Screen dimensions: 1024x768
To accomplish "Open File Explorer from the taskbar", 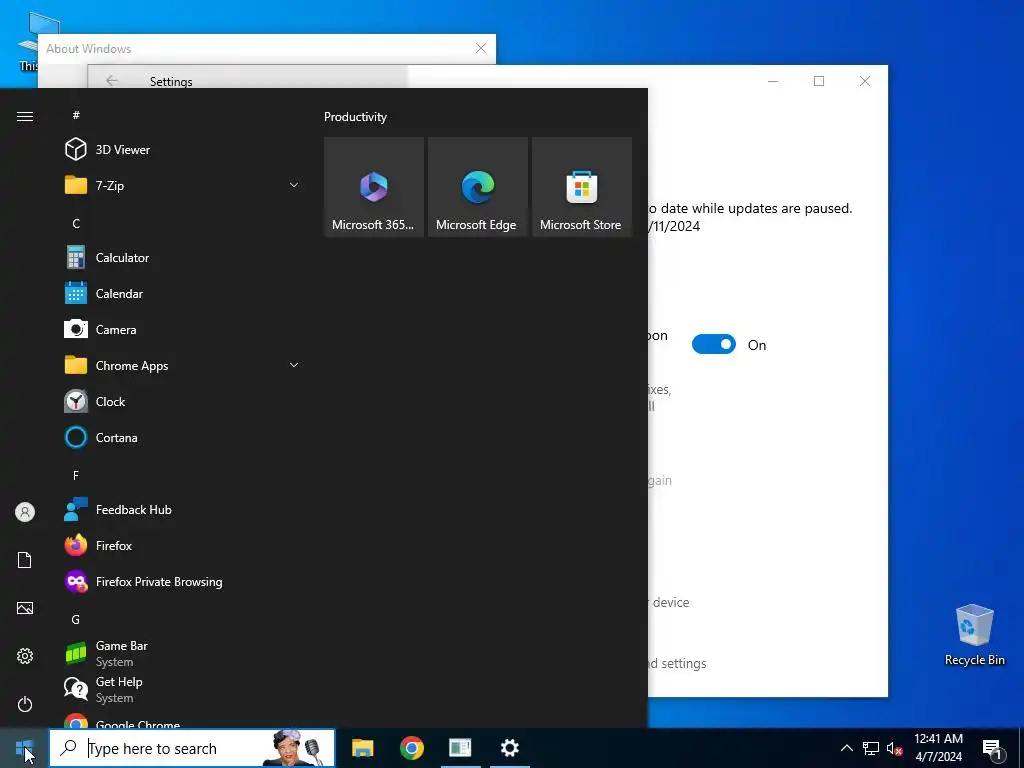I will [x=362, y=748].
